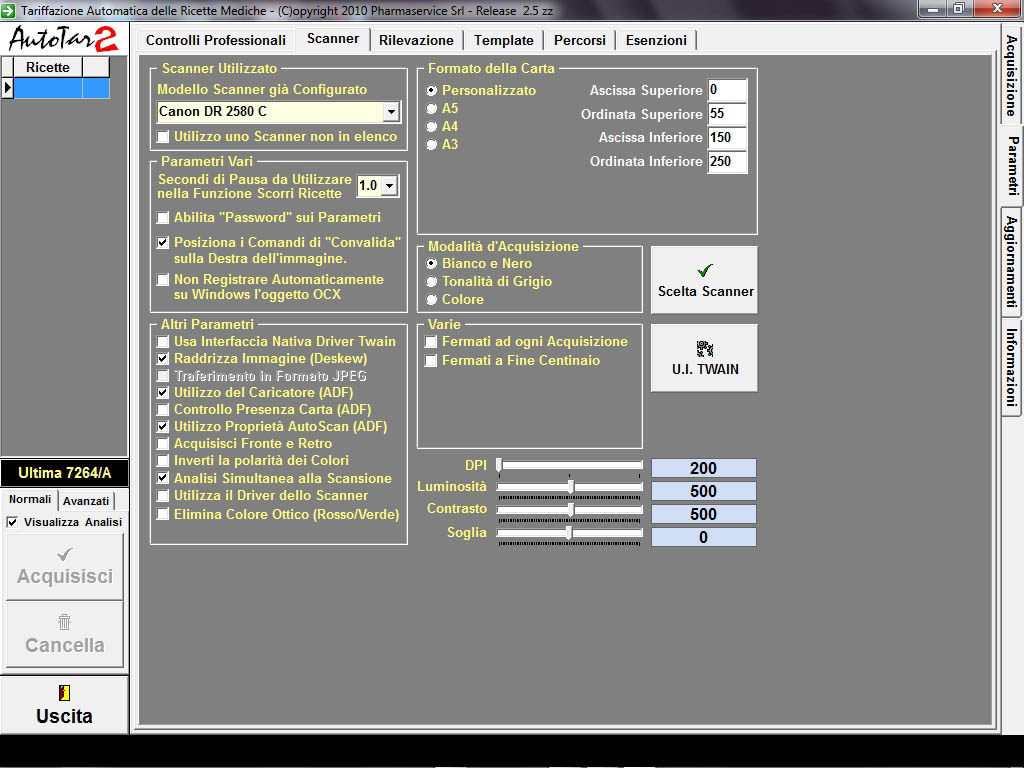Click the application icon in title bar

pyautogui.click(x=9, y=9)
